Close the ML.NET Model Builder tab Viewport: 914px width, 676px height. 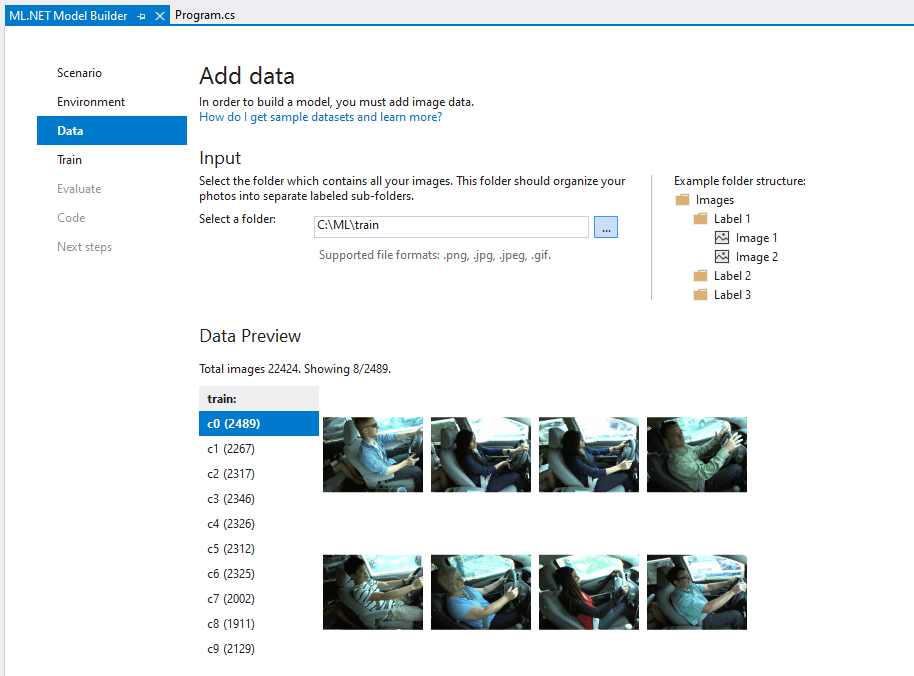(x=159, y=16)
